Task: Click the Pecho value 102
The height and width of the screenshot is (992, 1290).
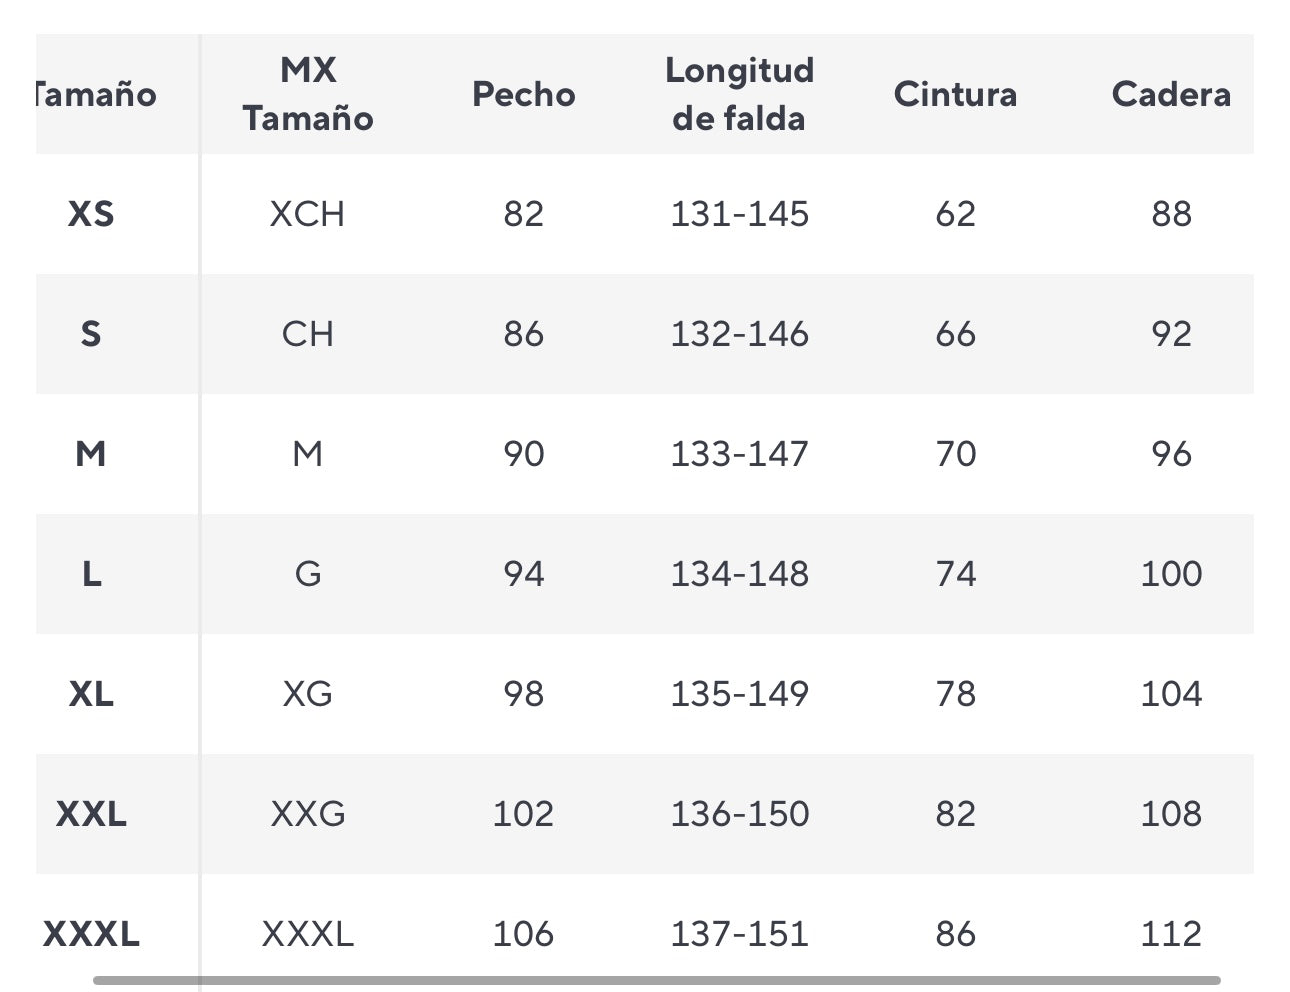Action: coord(523,814)
